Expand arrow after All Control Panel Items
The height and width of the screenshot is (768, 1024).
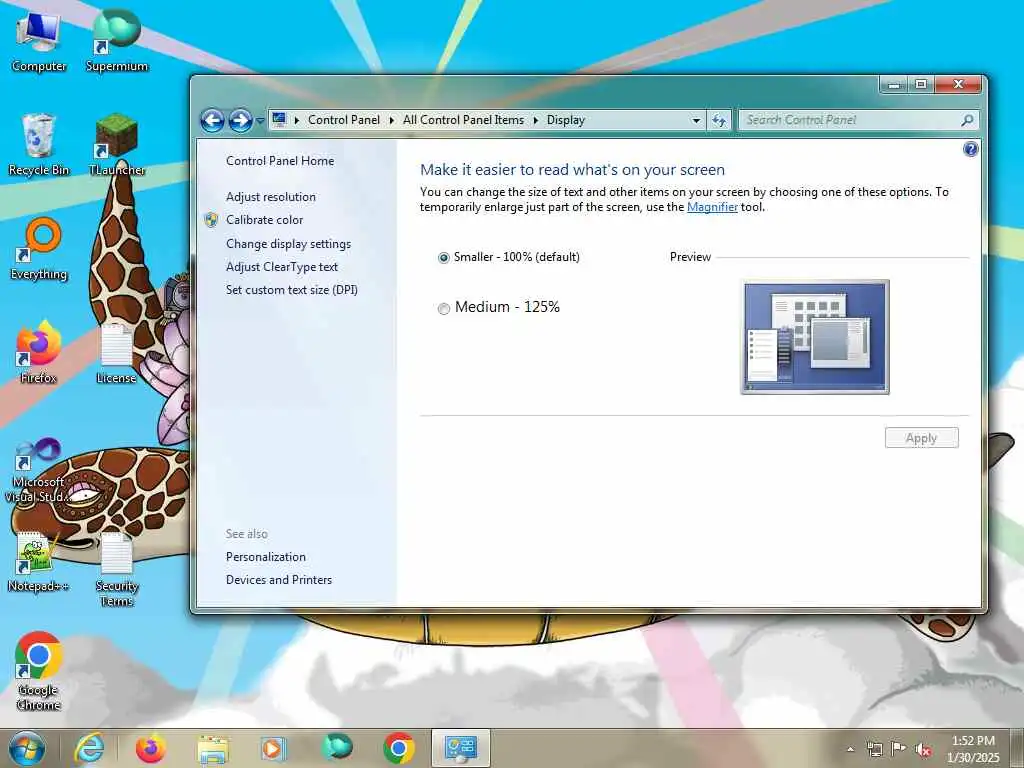[536, 120]
